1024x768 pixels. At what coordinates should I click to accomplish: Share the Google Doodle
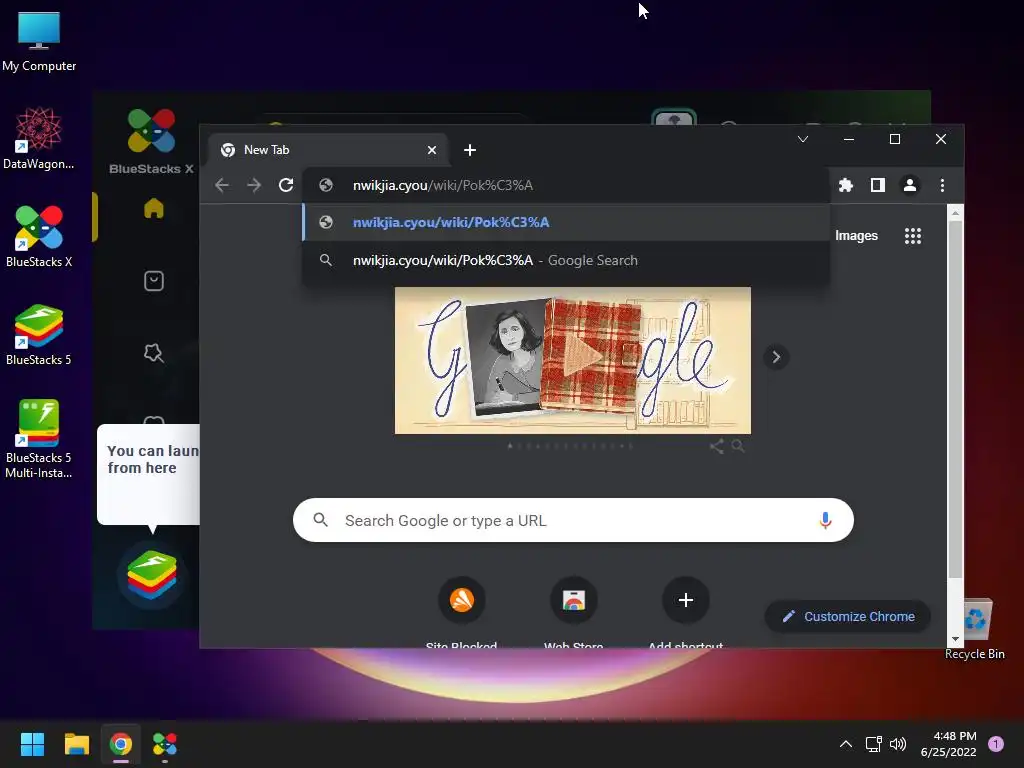tap(716, 447)
